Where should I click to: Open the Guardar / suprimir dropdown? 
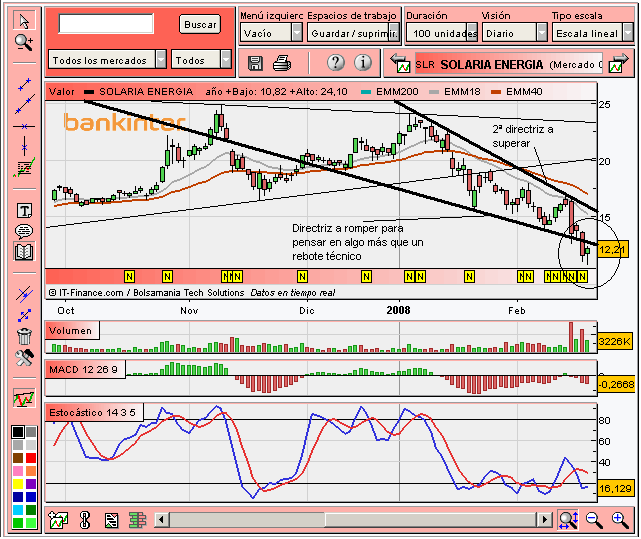(353, 33)
